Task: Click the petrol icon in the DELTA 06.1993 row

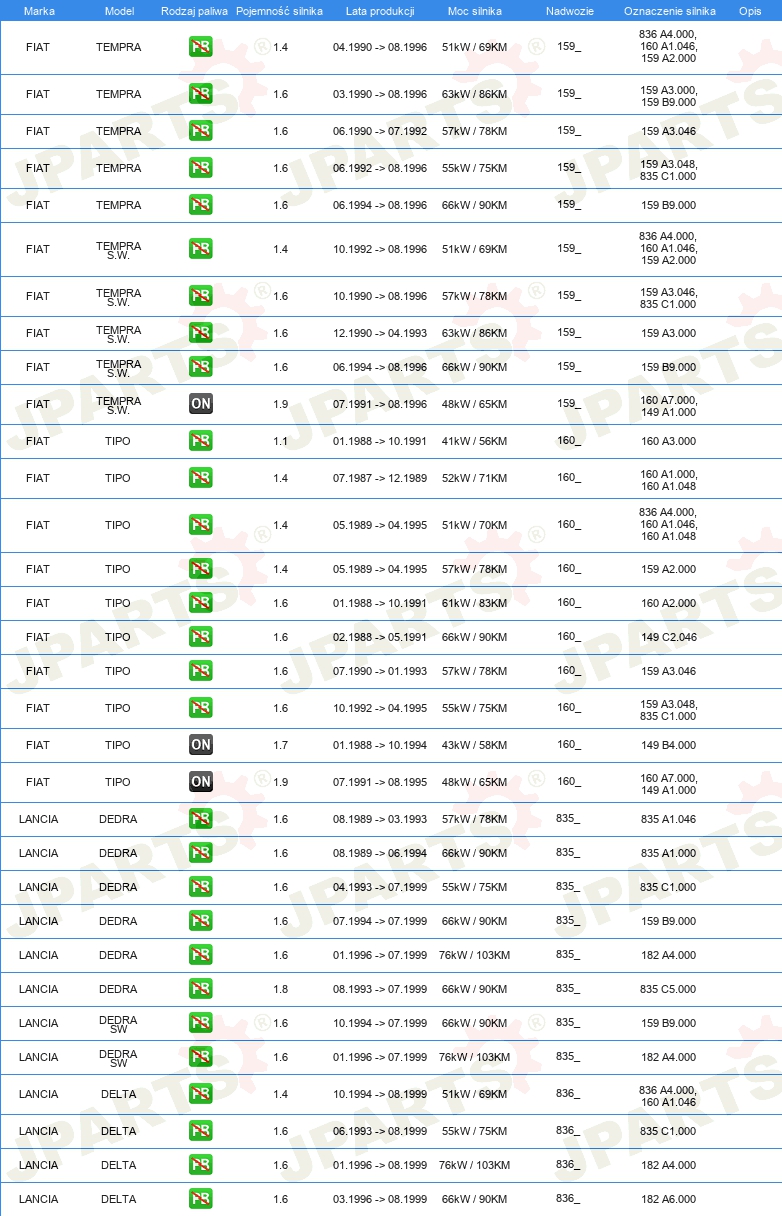Action: [x=201, y=1131]
